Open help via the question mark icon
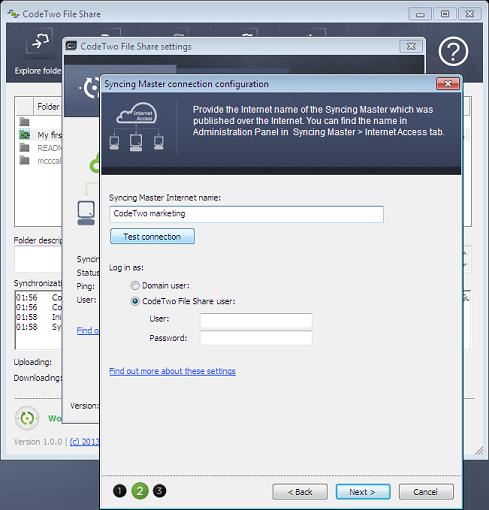489x510 pixels. pyautogui.click(x=453, y=52)
